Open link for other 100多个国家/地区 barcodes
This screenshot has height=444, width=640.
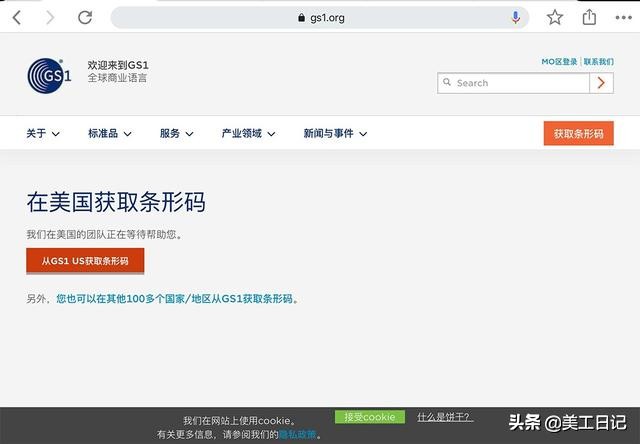click(175, 299)
